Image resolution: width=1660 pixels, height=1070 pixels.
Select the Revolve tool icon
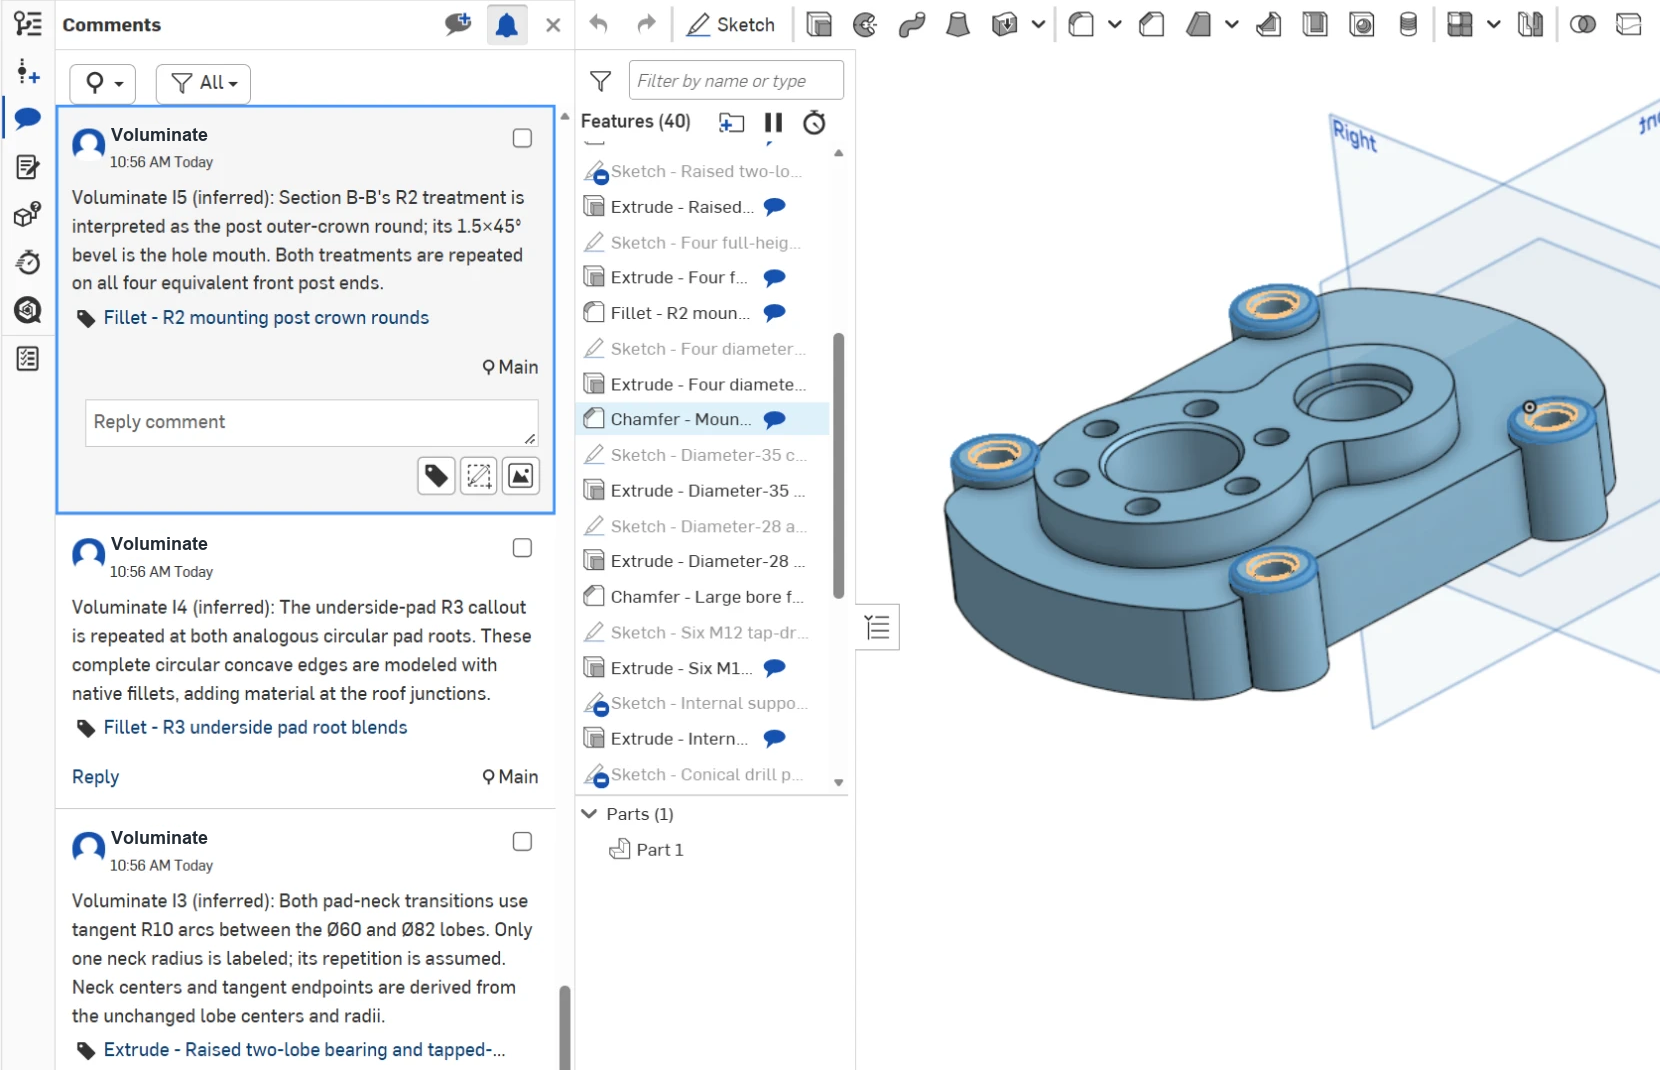pos(865,24)
